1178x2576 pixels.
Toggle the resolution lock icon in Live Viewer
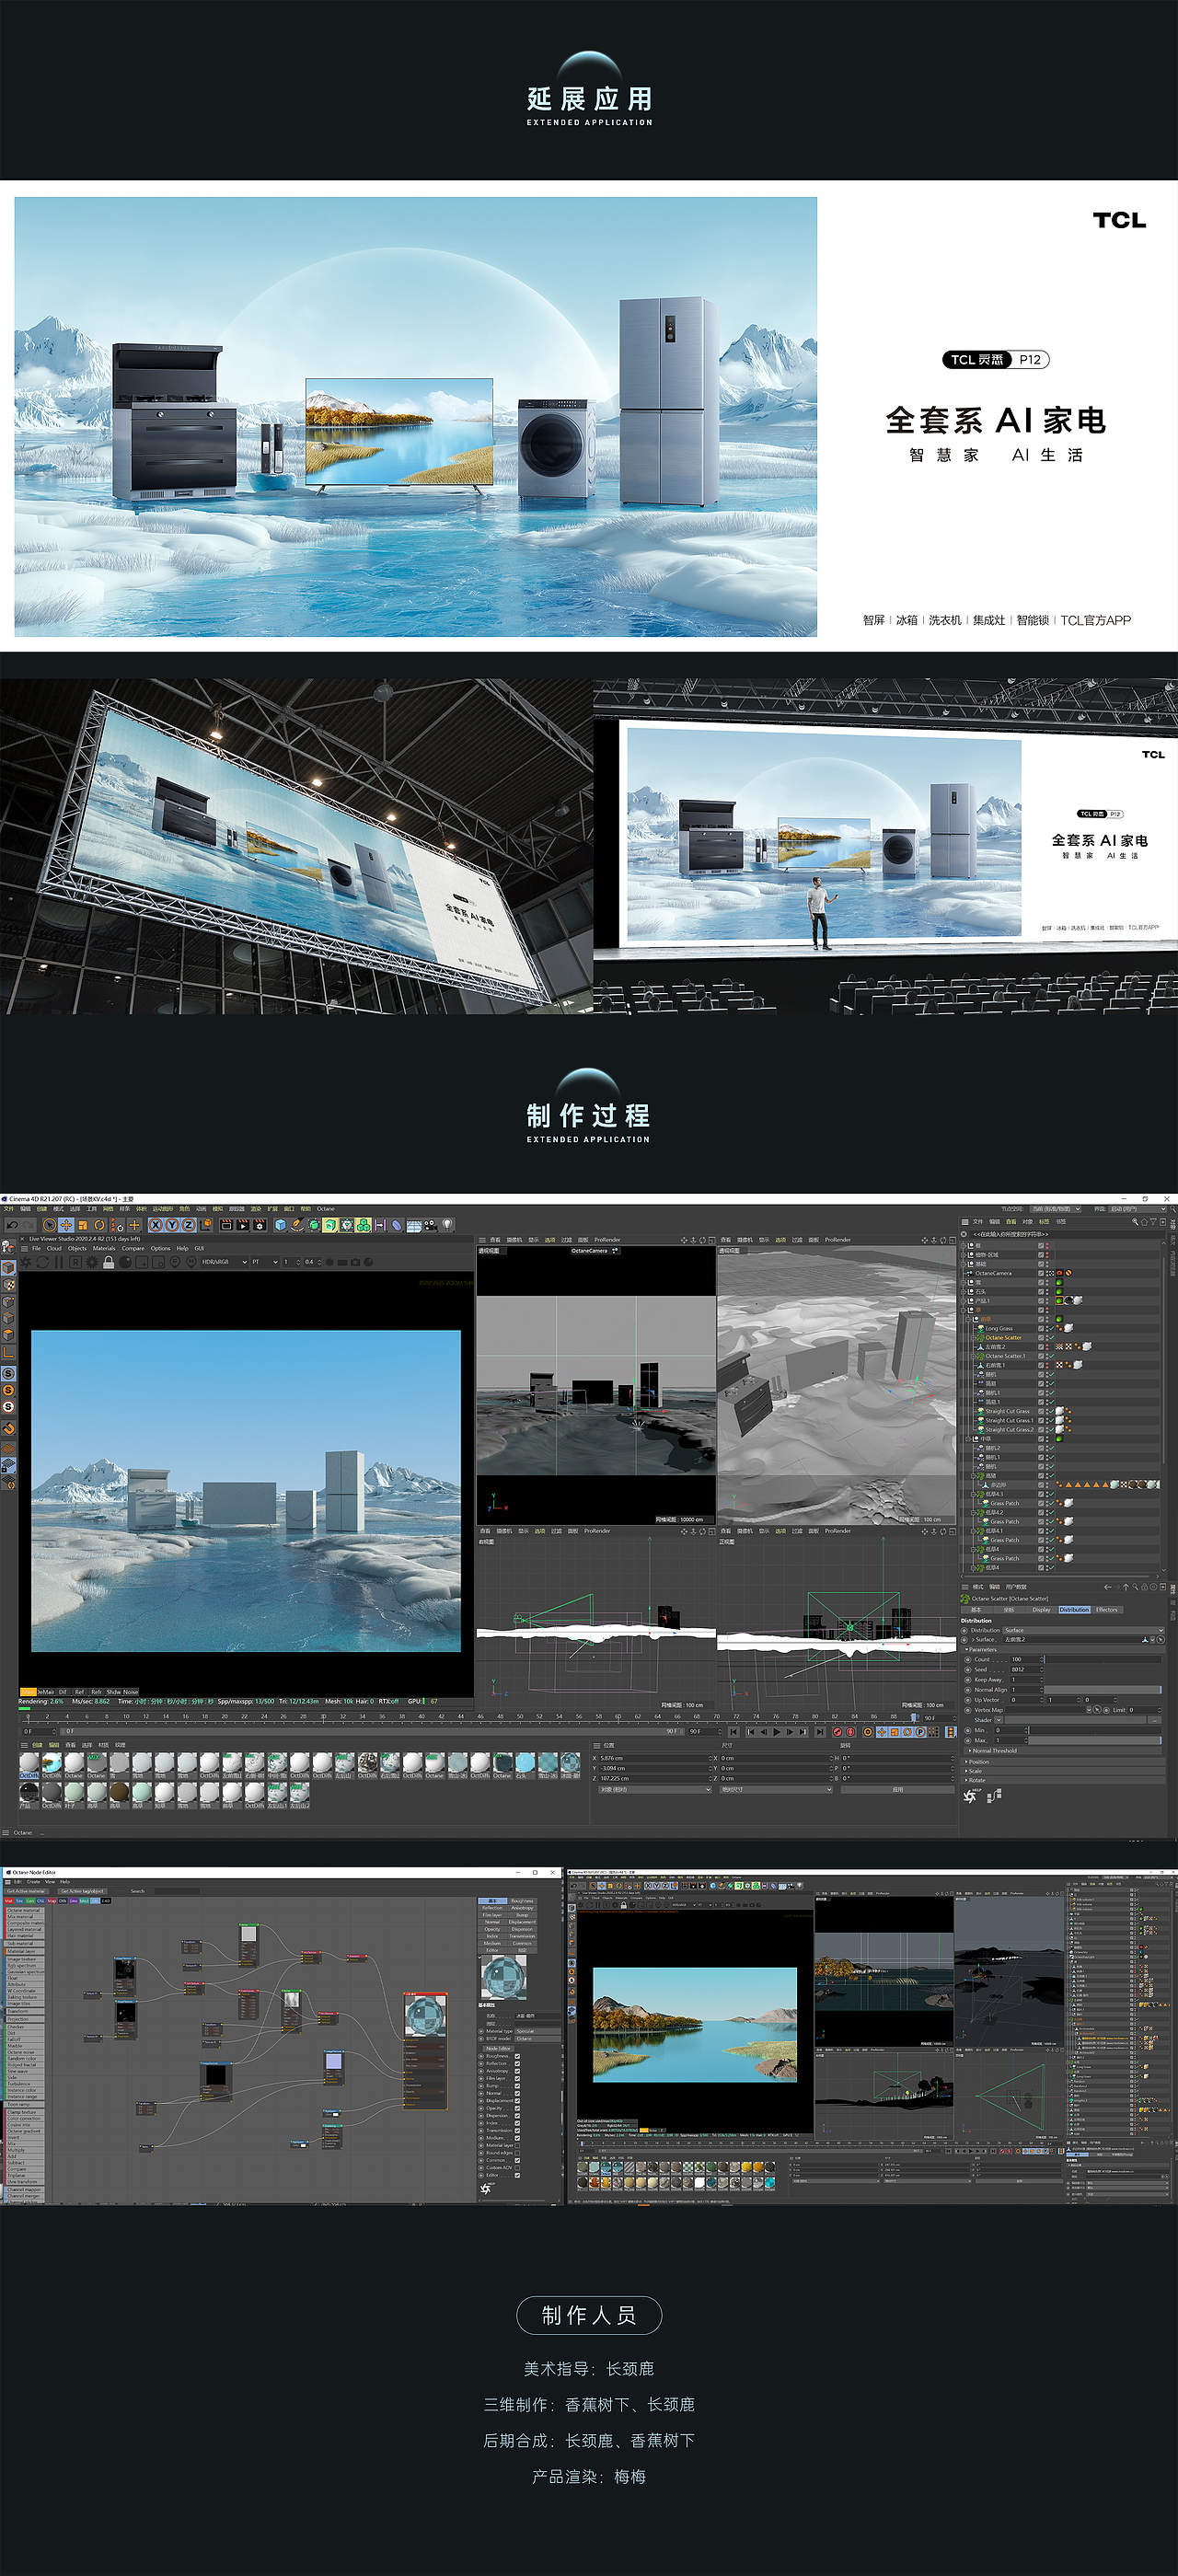(108, 1262)
